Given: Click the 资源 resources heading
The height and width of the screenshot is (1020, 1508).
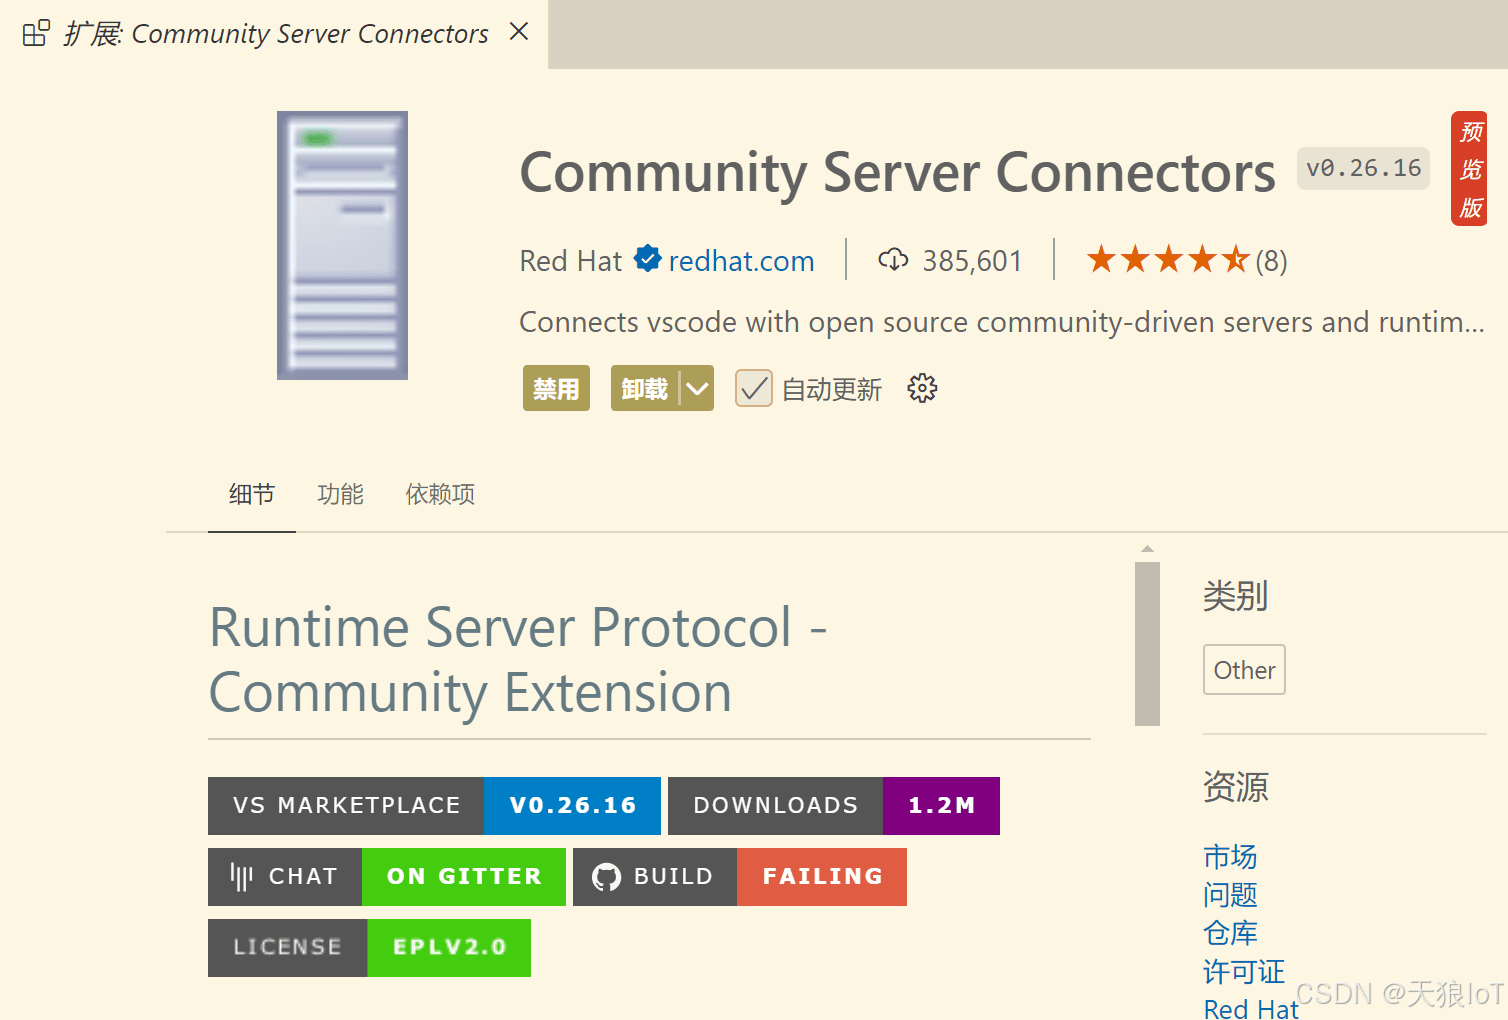Looking at the screenshot, I should (1235, 787).
